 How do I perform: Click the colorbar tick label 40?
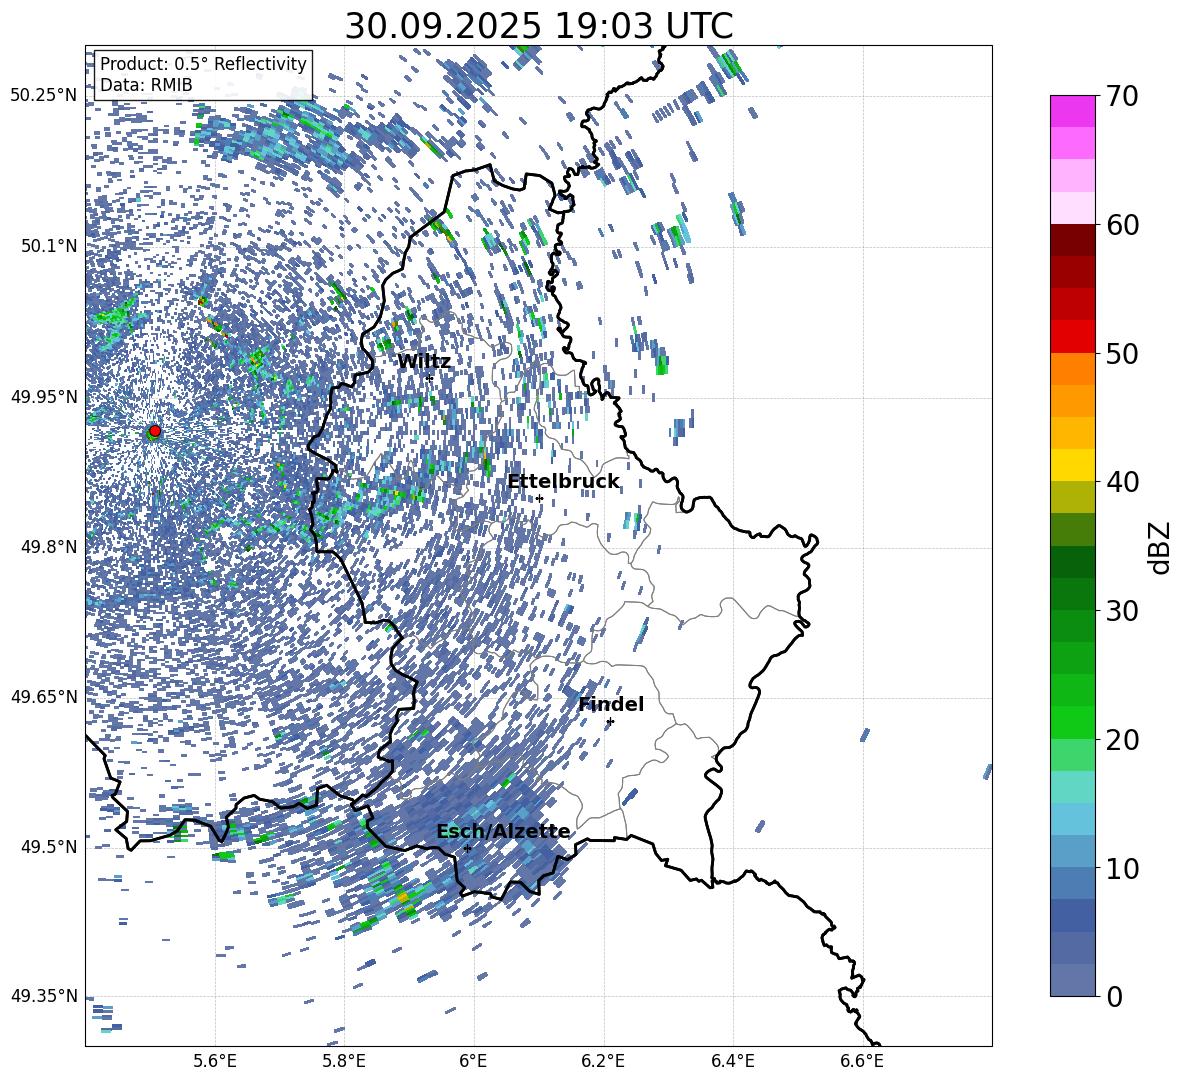pos(1122,482)
